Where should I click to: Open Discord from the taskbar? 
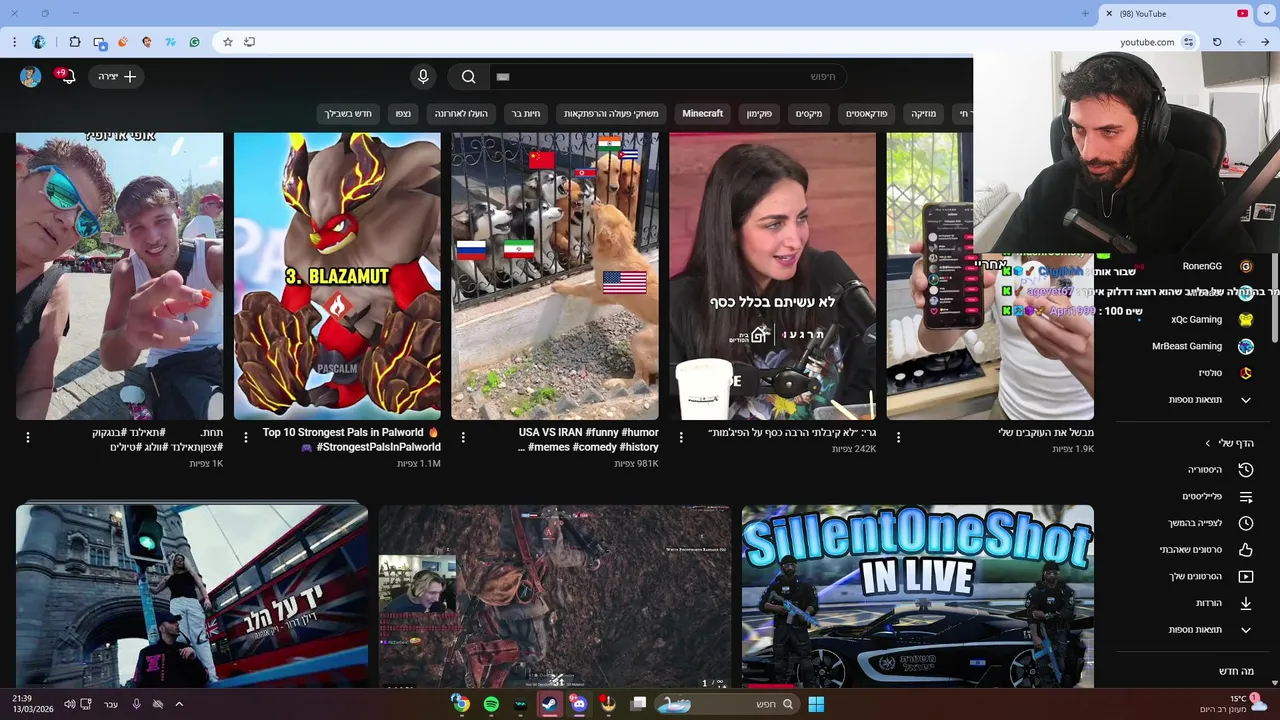578,704
